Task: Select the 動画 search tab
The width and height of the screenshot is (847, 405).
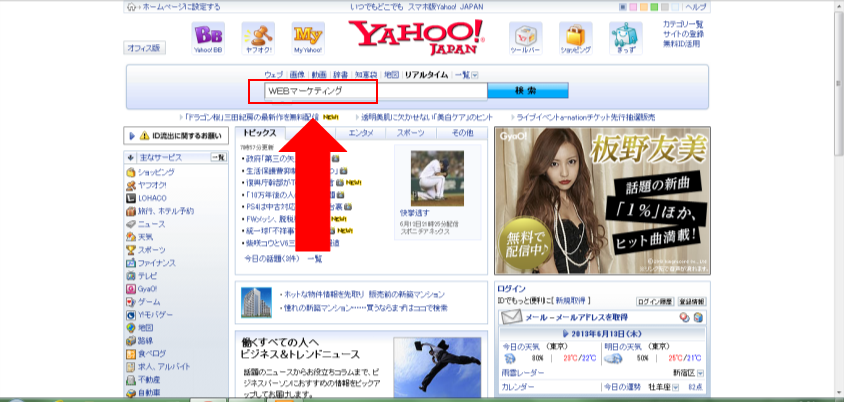Action: (319, 75)
